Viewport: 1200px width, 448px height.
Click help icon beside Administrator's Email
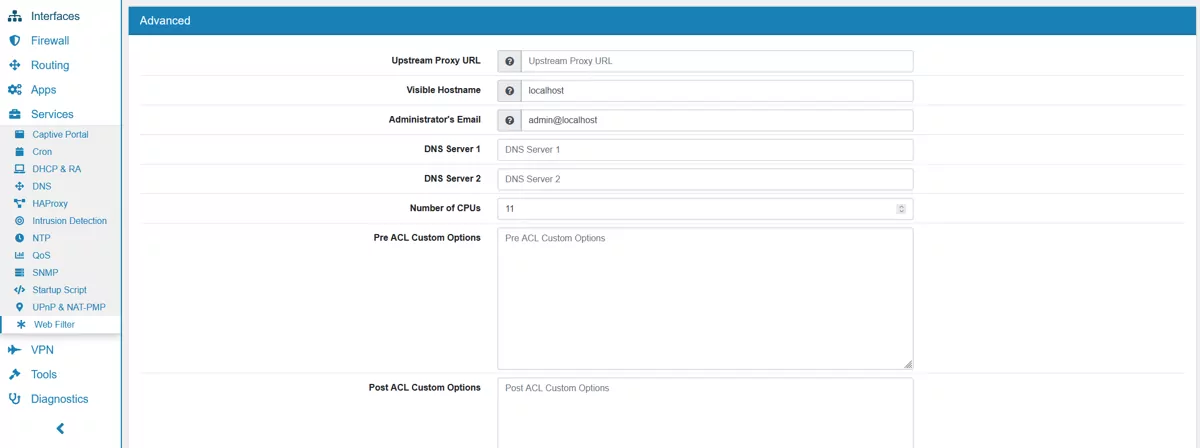tap(509, 120)
